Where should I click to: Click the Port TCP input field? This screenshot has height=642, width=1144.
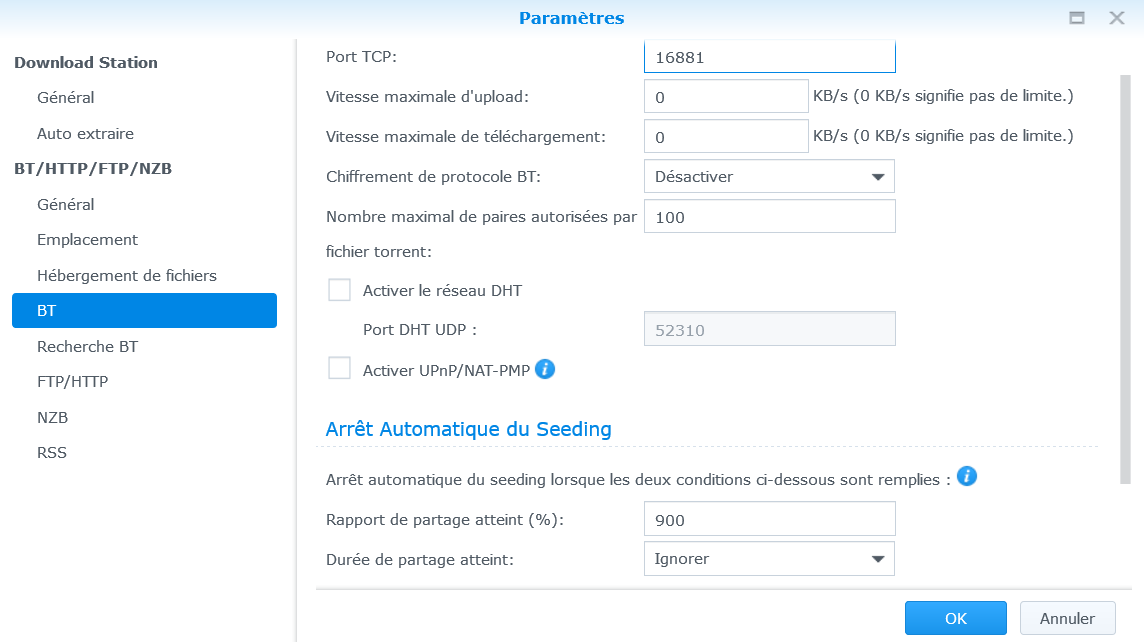click(769, 57)
